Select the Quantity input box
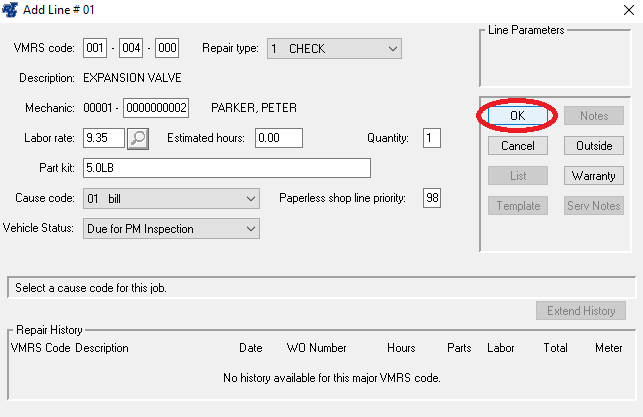Screen dimensions: 643x417 (431, 138)
